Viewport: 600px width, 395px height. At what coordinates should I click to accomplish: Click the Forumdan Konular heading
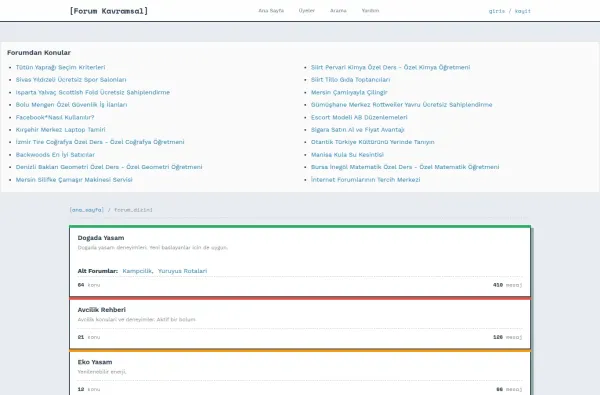[x=39, y=52]
